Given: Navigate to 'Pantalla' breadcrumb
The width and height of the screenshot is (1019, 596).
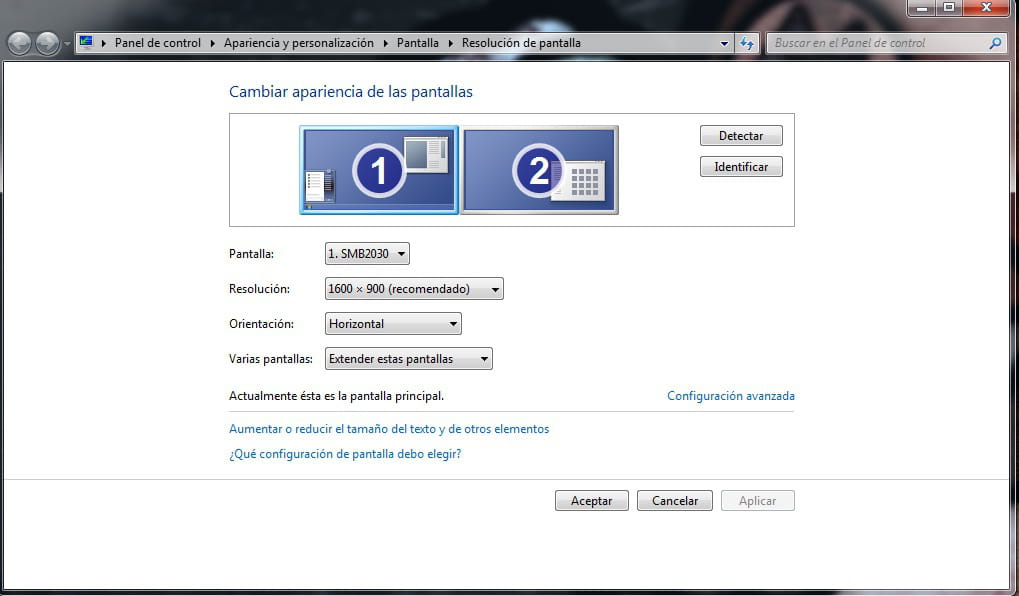Looking at the screenshot, I should coord(417,43).
